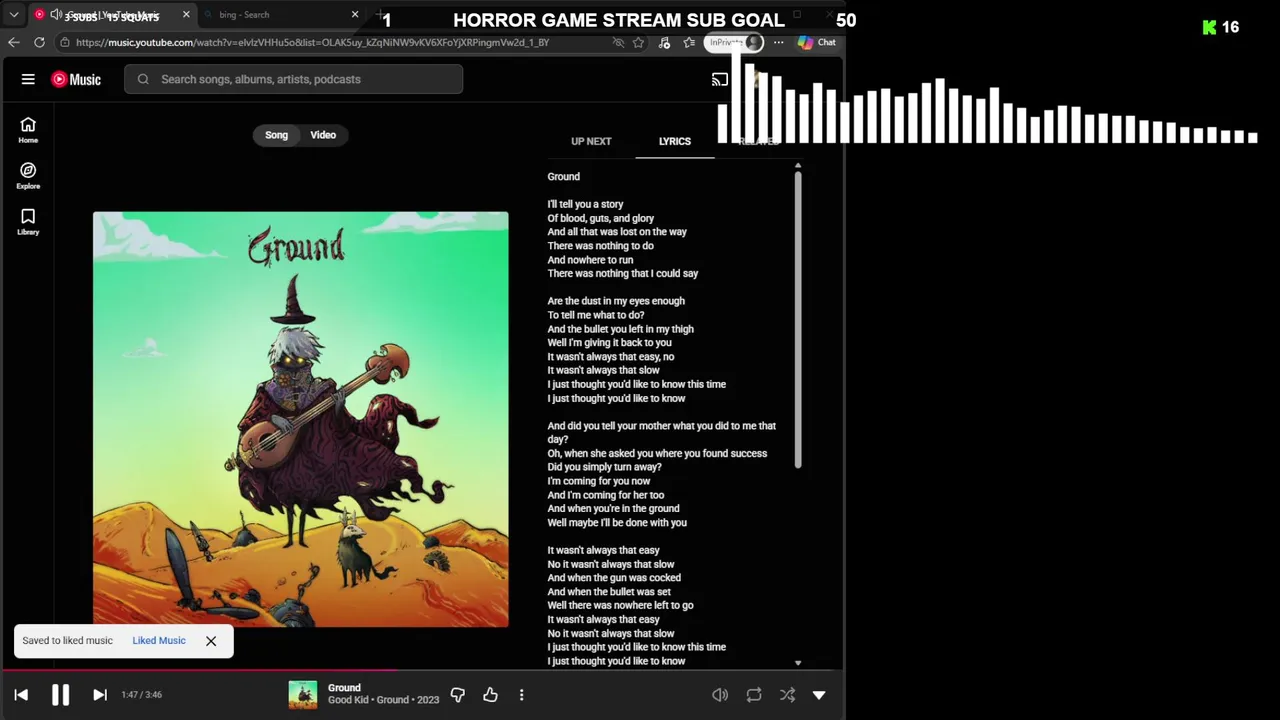Add page to favorites star
This screenshot has width=1280, height=720.
638,42
